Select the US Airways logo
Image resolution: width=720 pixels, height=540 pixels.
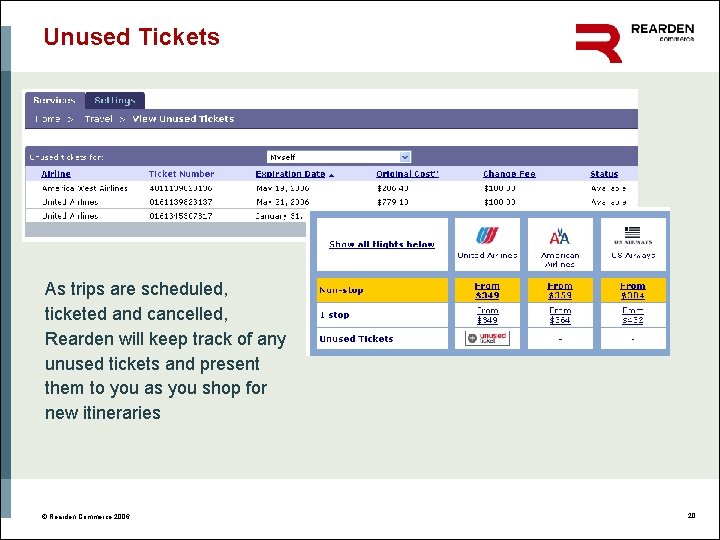(632, 235)
